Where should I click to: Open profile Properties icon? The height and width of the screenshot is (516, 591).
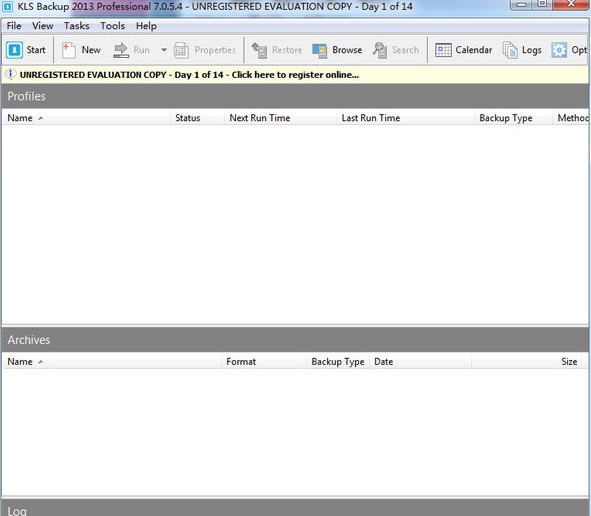point(181,50)
